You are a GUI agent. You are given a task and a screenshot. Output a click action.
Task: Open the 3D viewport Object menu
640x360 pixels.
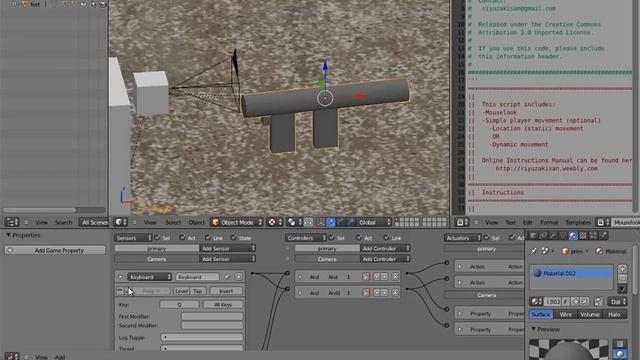(x=196, y=222)
